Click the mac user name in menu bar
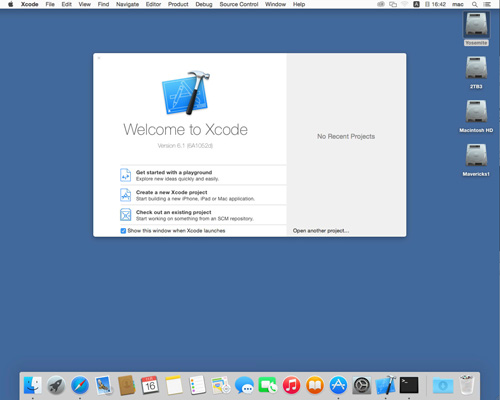 [458, 4]
